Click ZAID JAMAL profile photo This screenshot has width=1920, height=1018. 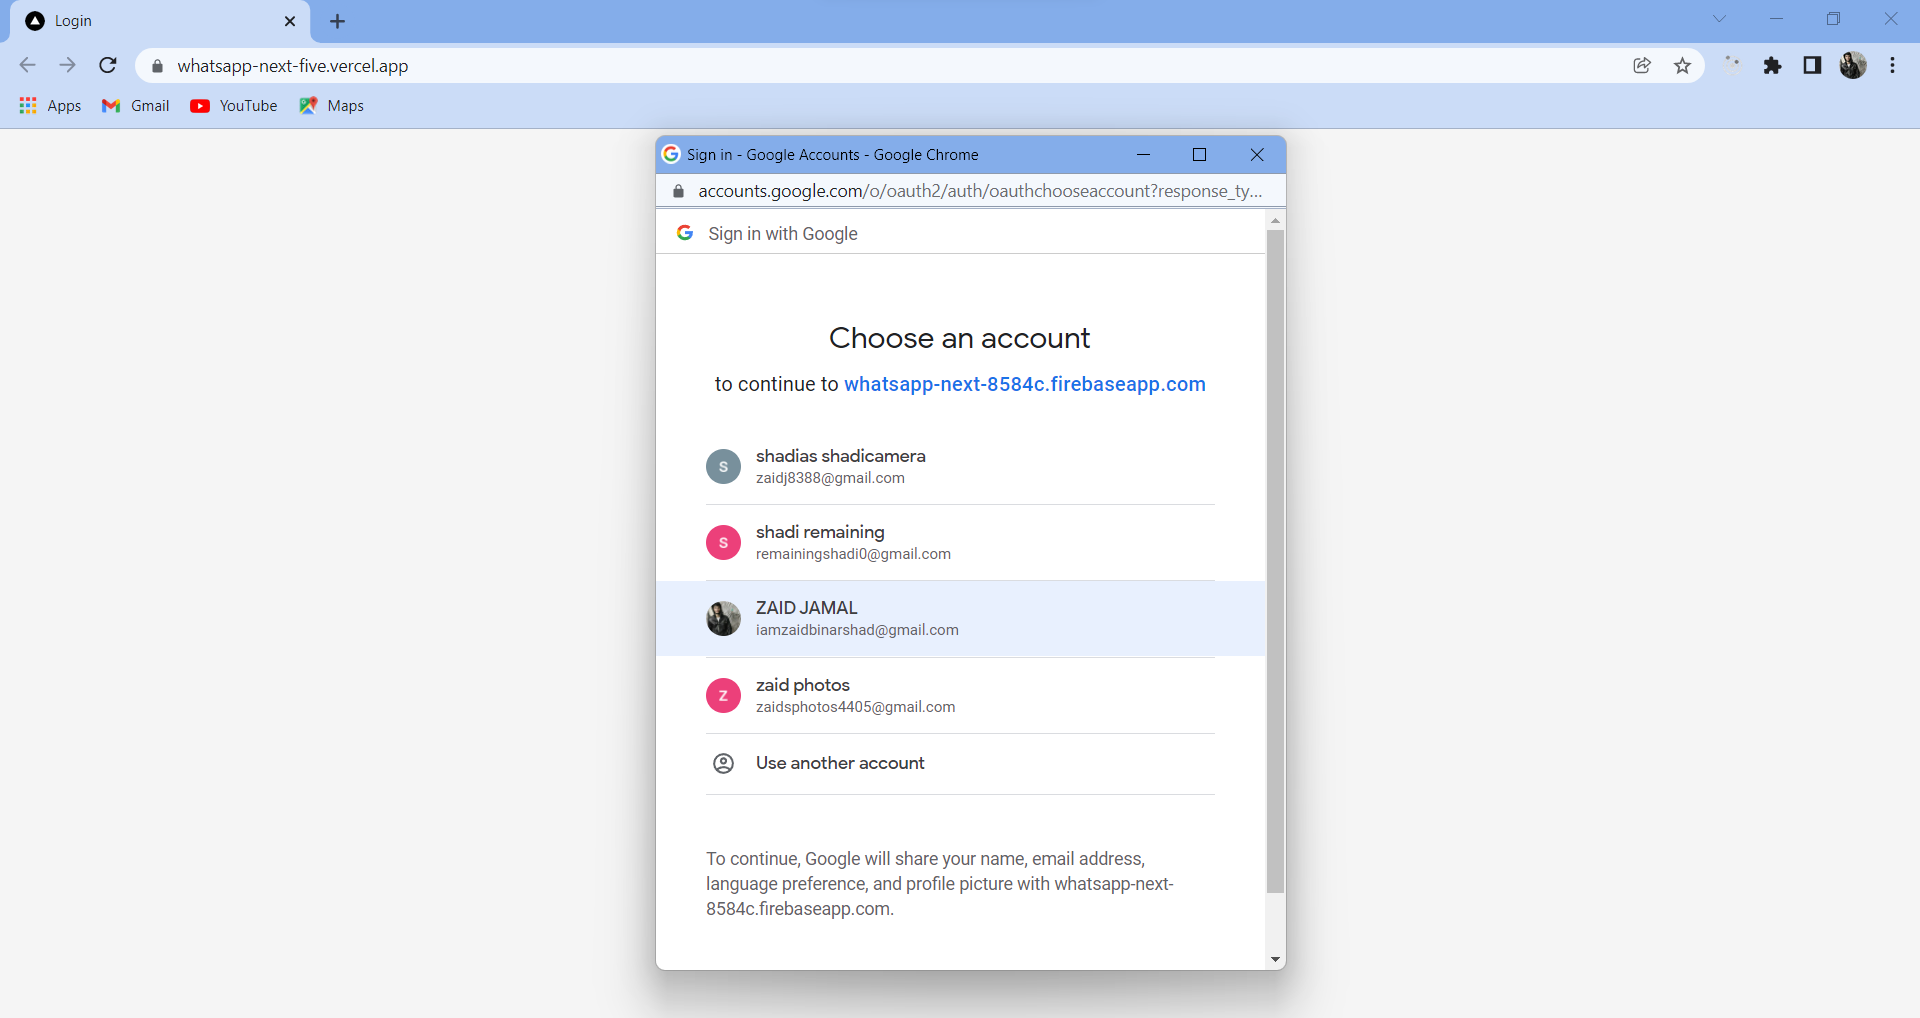pyautogui.click(x=723, y=619)
